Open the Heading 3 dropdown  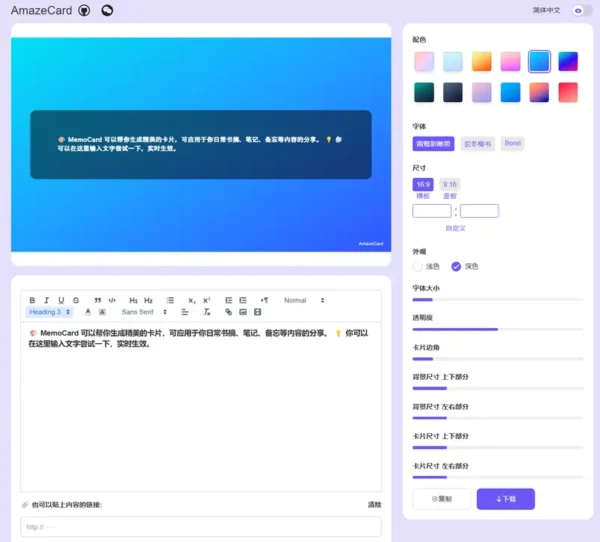click(x=49, y=312)
